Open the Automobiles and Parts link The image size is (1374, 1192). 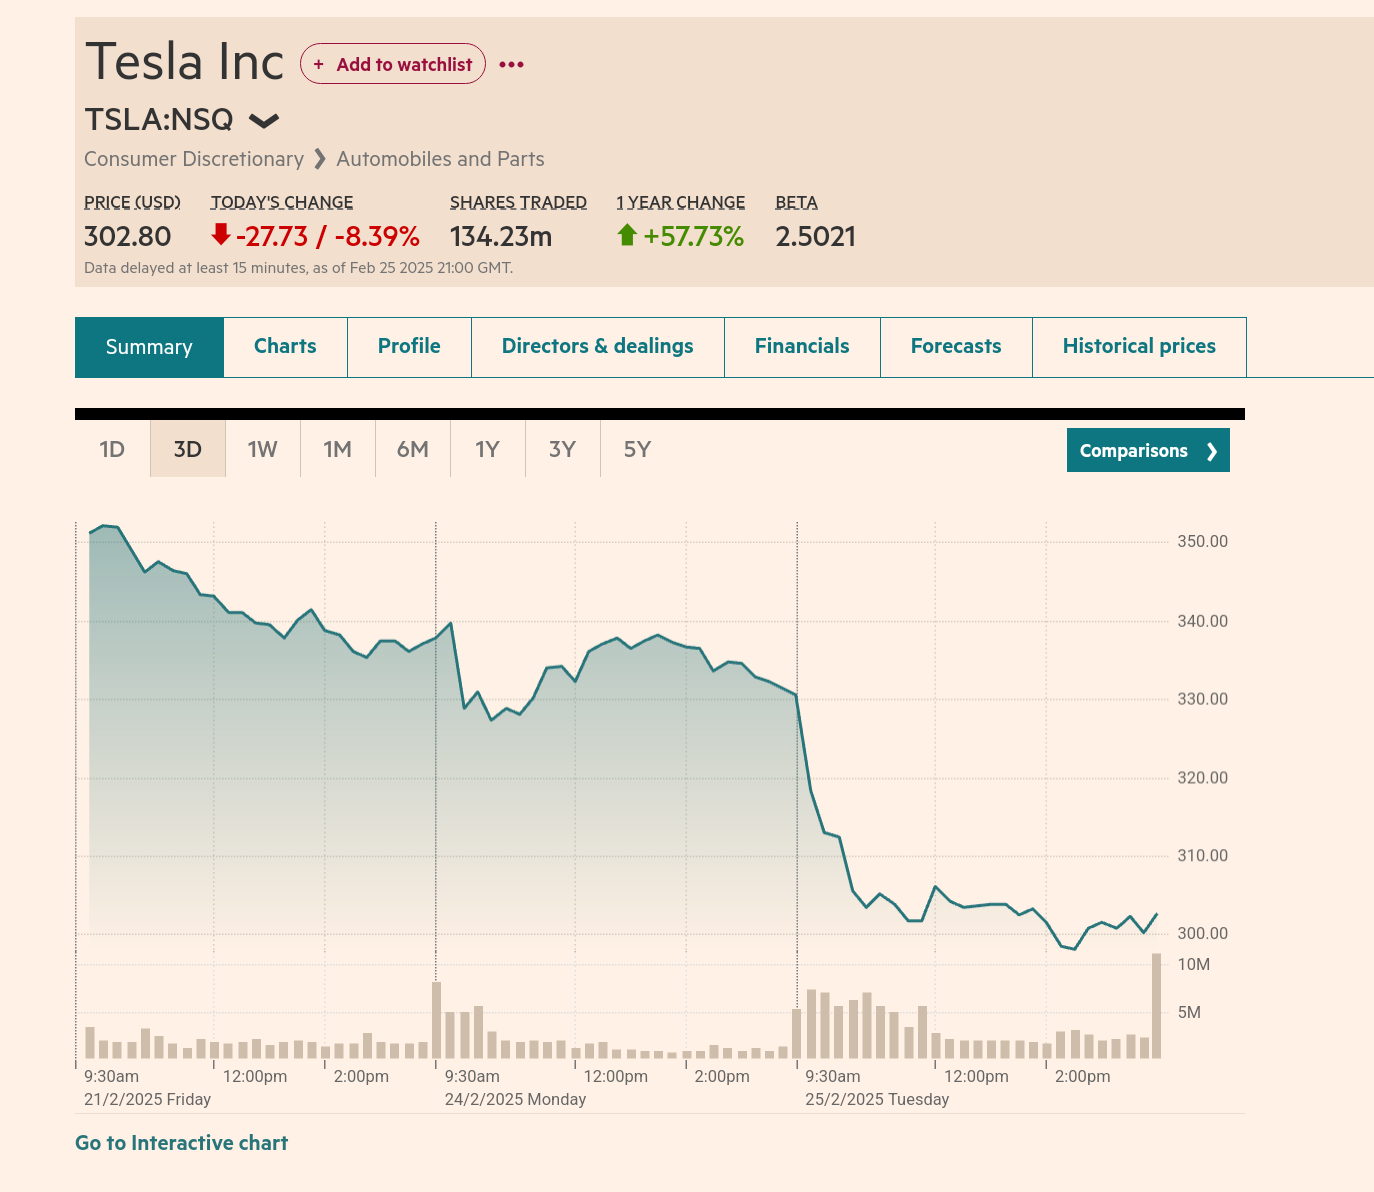tap(440, 159)
